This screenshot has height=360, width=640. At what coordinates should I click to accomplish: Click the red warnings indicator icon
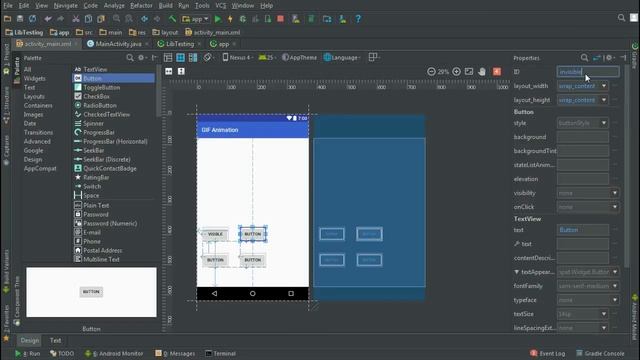497,71
